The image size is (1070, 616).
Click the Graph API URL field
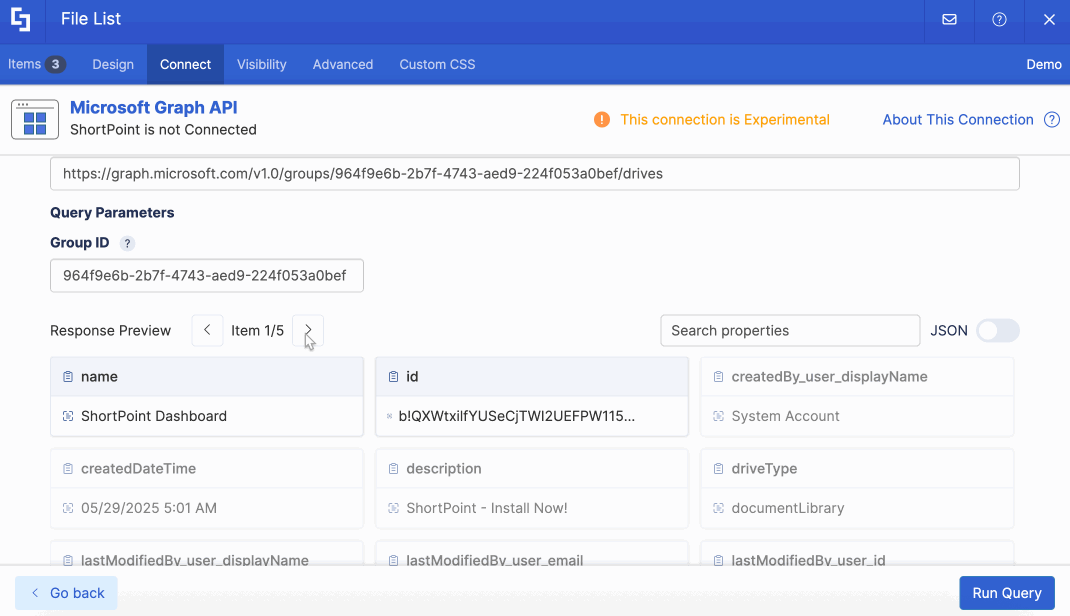[534, 173]
